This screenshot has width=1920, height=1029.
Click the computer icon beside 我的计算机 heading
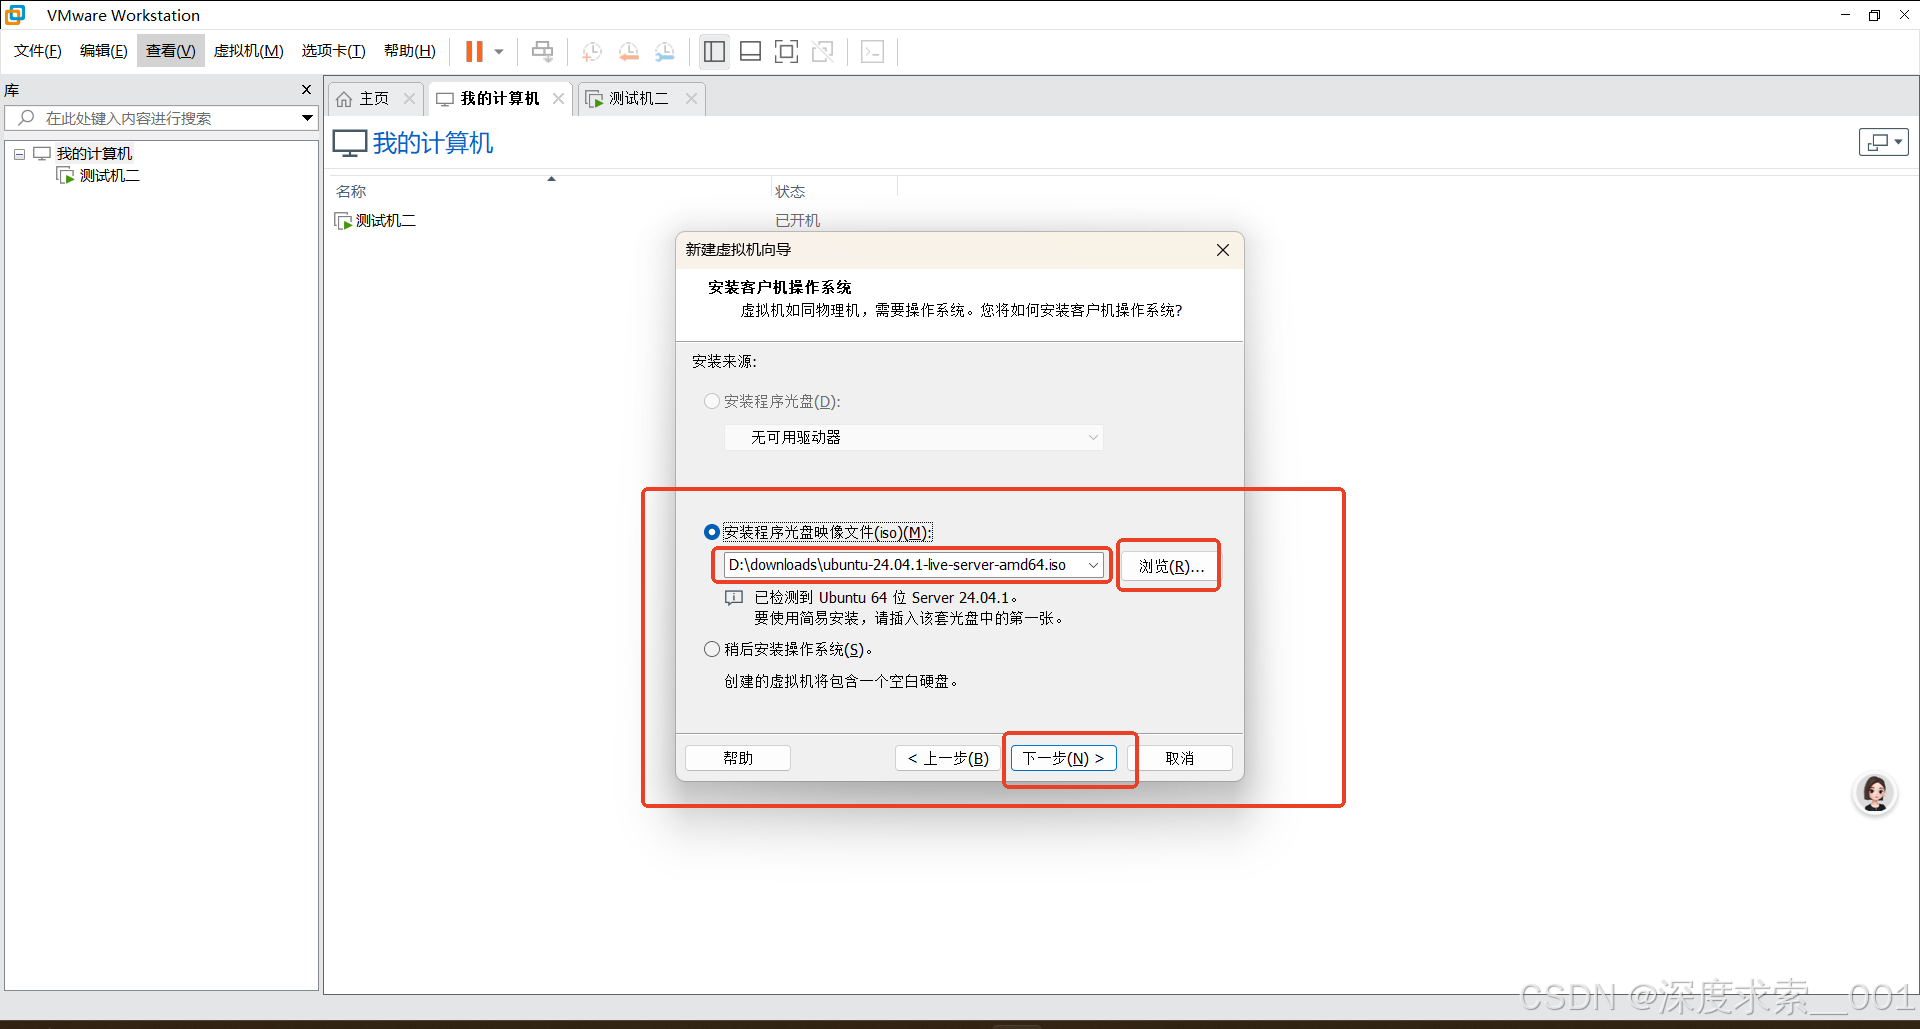349,143
